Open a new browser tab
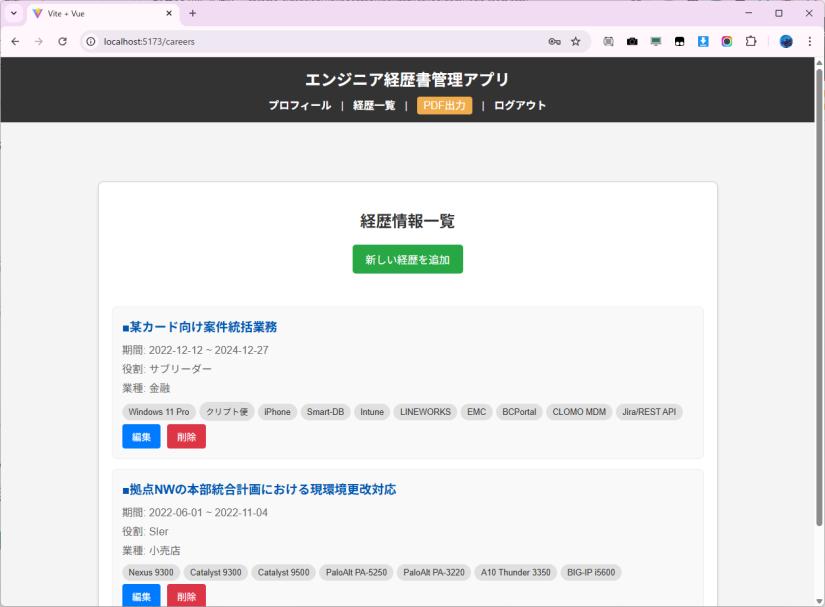Image resolution: width=825 pixels, height=607 pixels. (x=193, y=13)
